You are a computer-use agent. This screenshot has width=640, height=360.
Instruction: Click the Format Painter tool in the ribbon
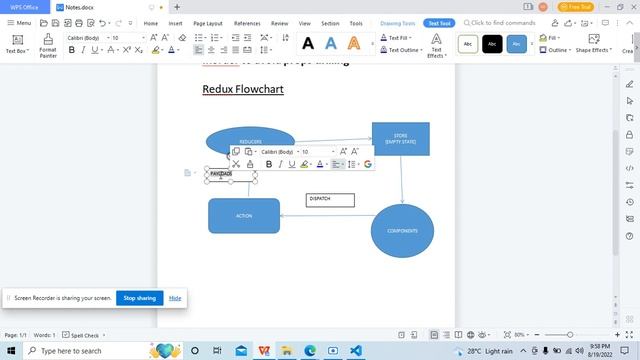click(x=48, y=45)
